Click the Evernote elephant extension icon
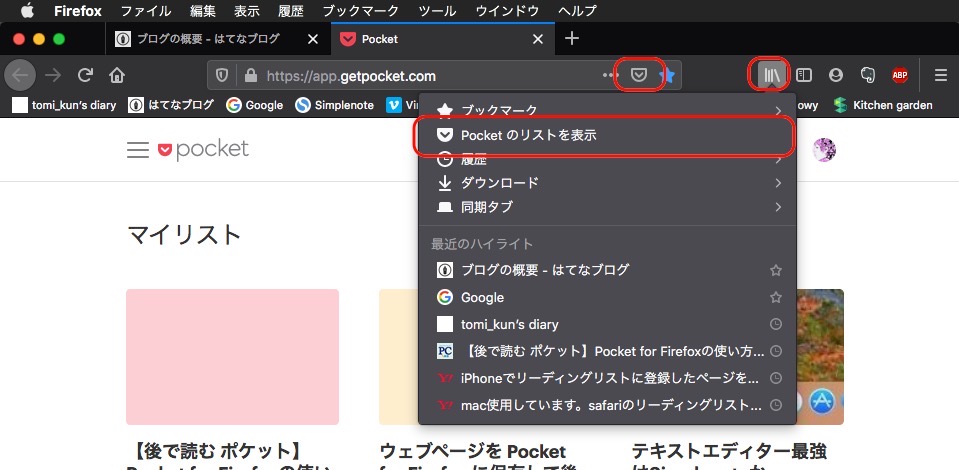This screenshot has height=470, width=959. (x=867, y=75)
